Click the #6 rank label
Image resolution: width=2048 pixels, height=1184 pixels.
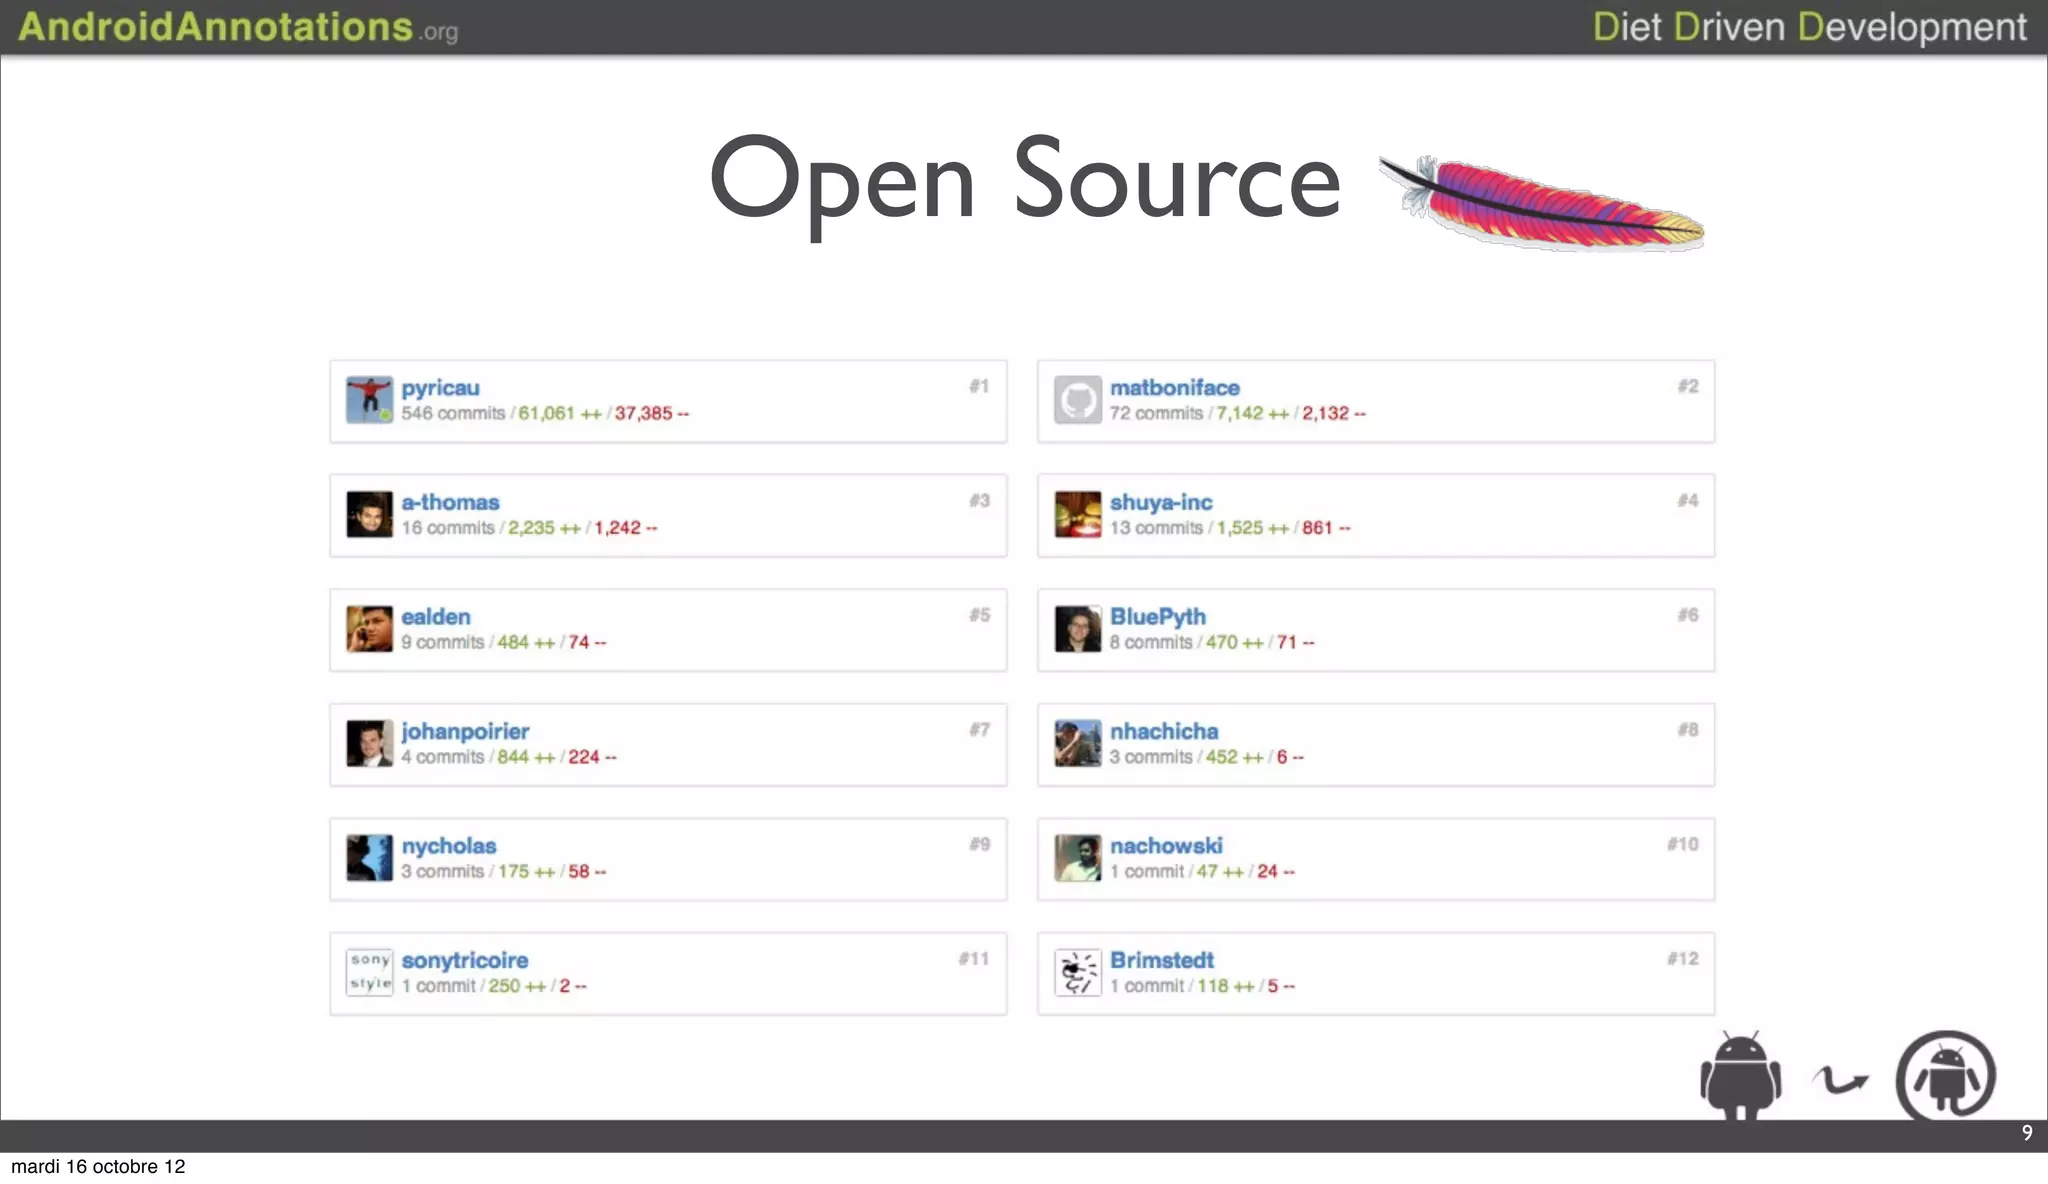click(1688, 615)
